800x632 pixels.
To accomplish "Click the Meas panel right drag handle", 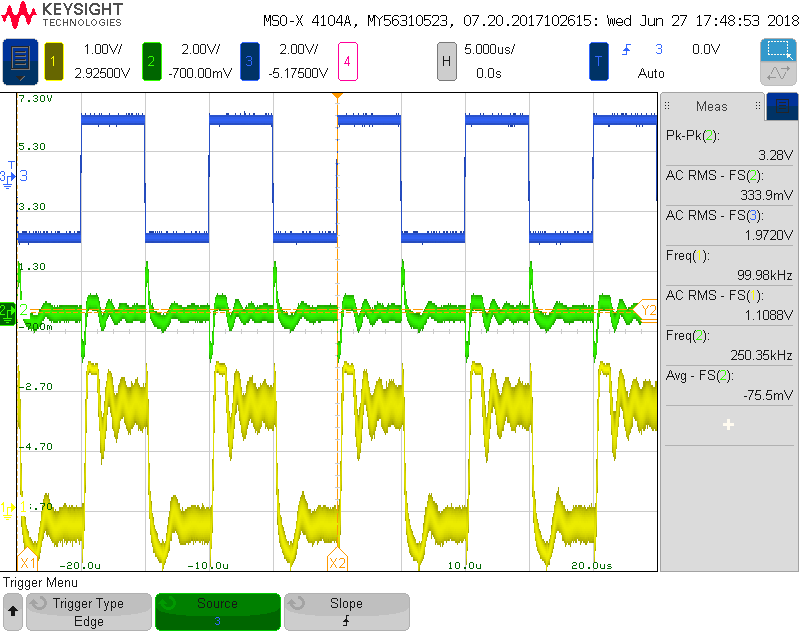I will click(758, 106).
